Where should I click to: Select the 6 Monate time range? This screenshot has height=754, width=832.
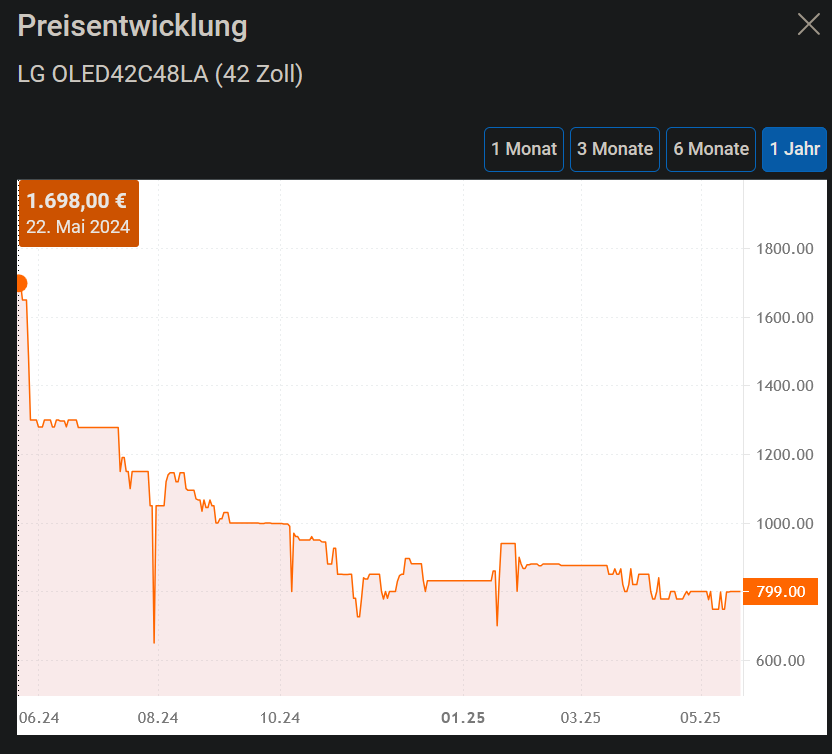[710, 148]
